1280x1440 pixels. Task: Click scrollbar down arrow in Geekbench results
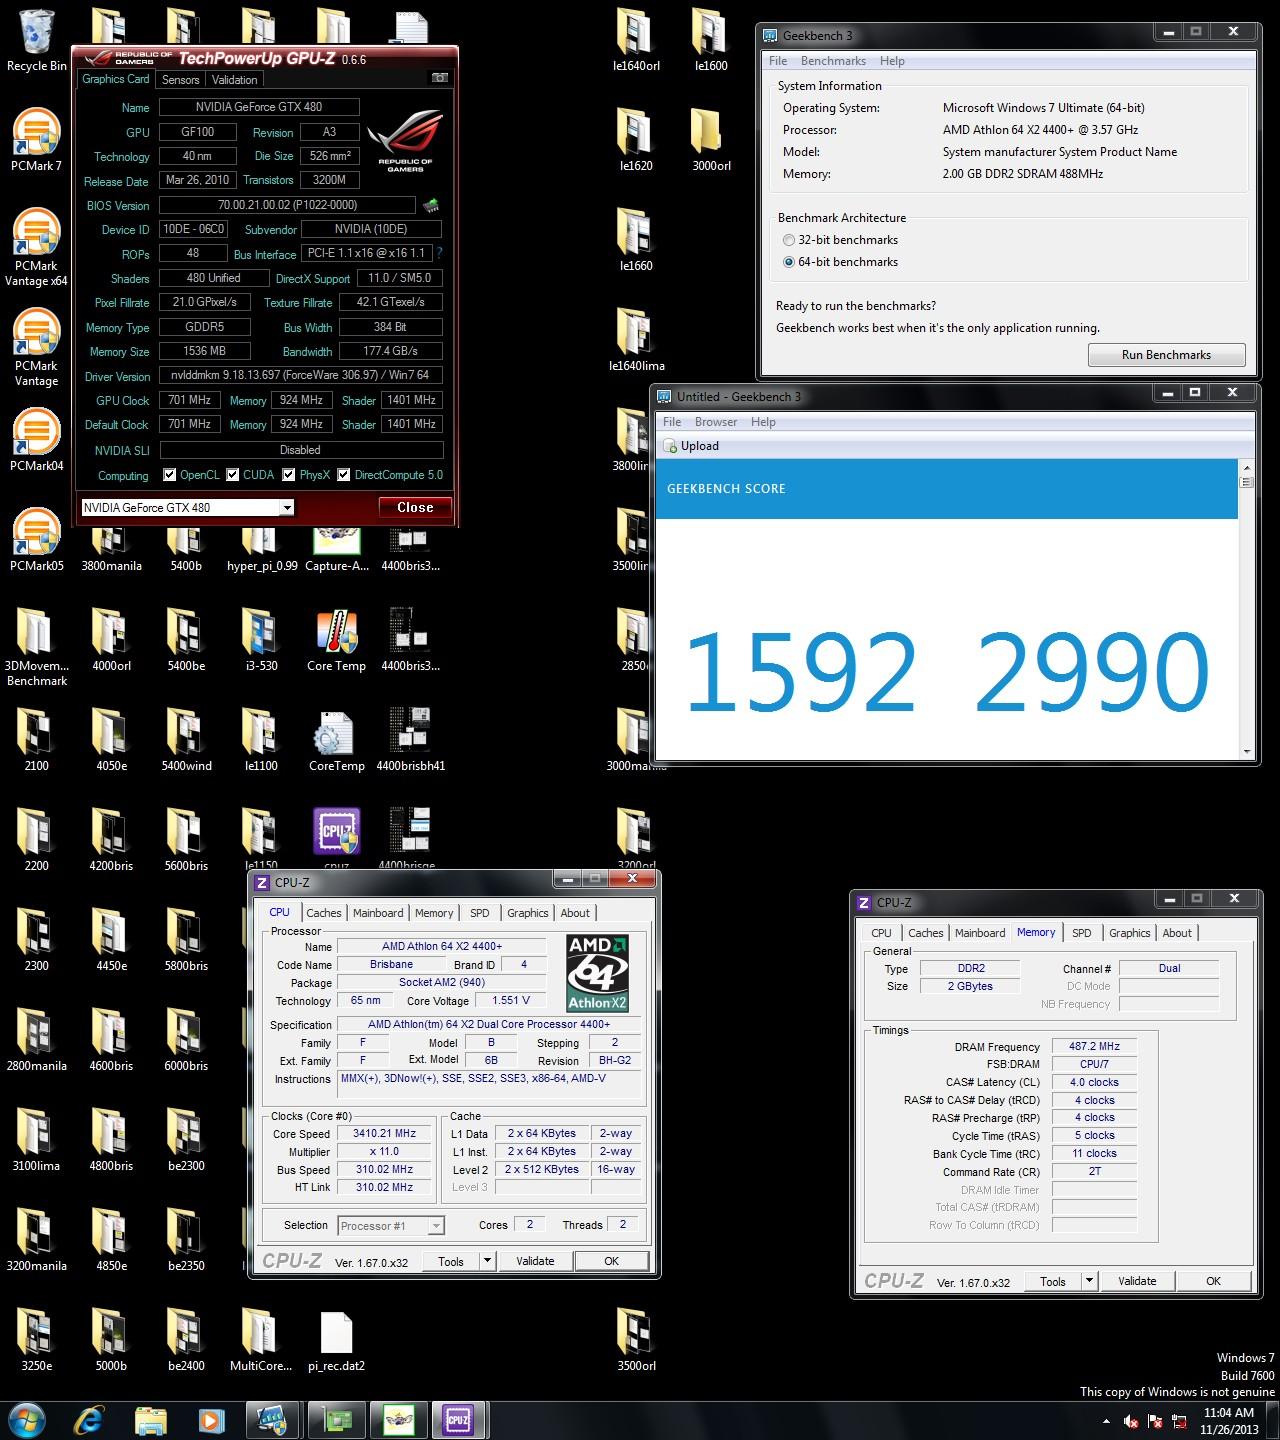point(1246,752)
